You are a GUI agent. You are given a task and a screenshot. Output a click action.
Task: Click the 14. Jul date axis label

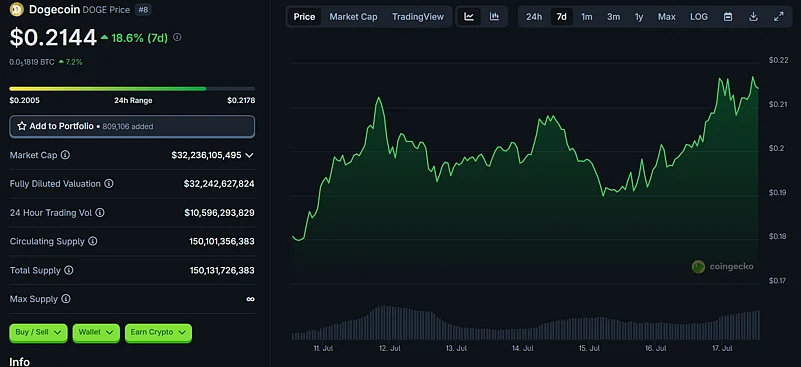click(523, 348)
